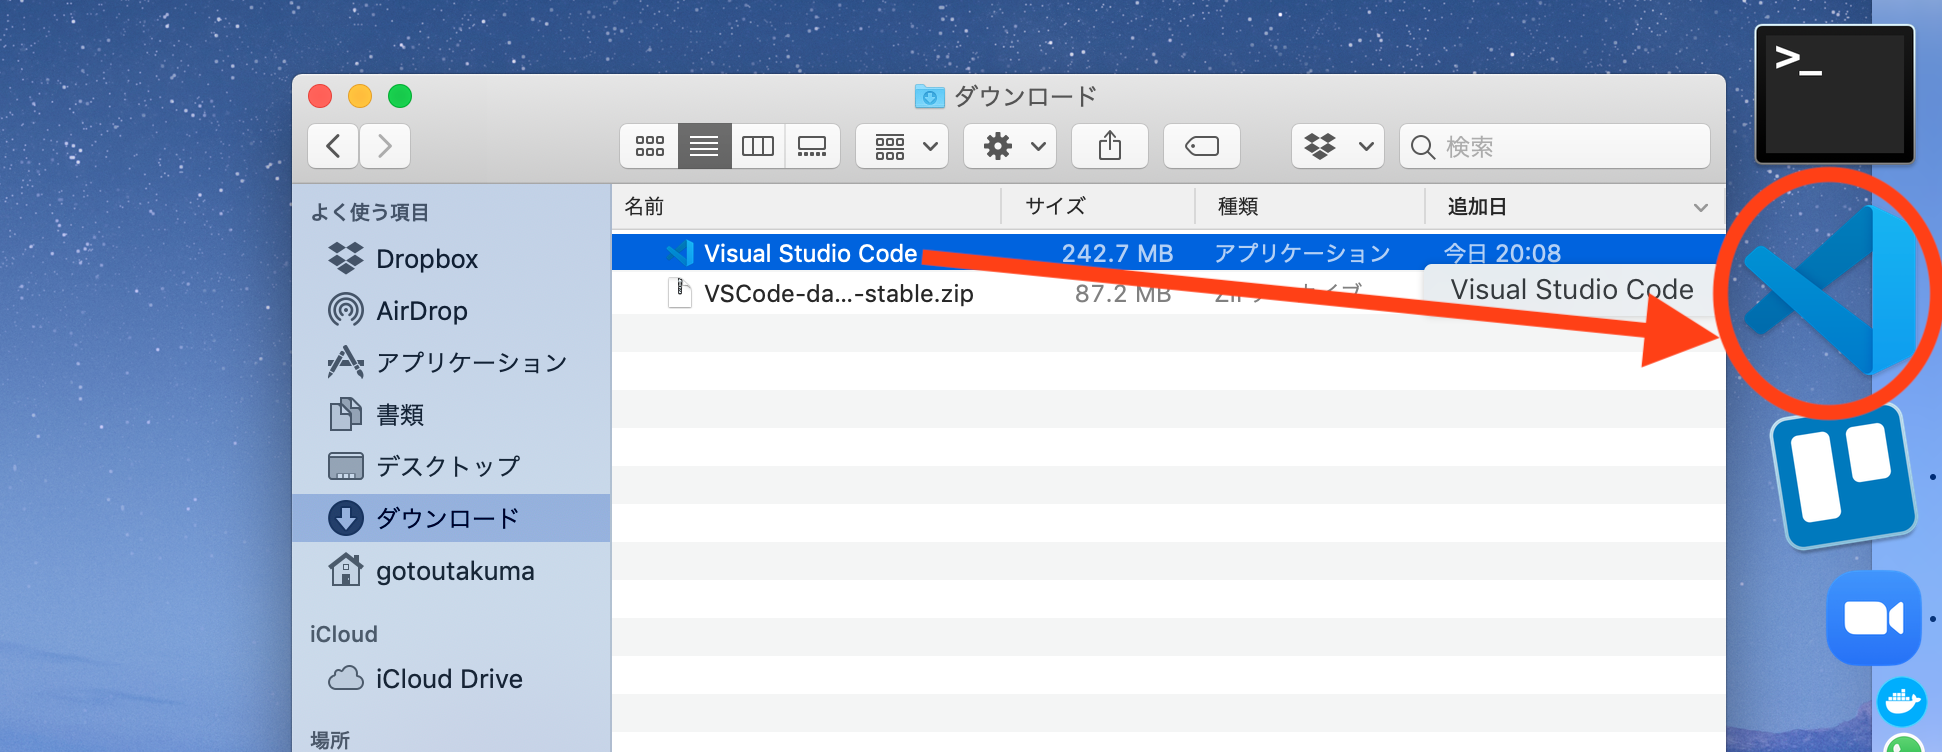
Task: Sort by 名前 column header
Action: (x=806, y=207)
